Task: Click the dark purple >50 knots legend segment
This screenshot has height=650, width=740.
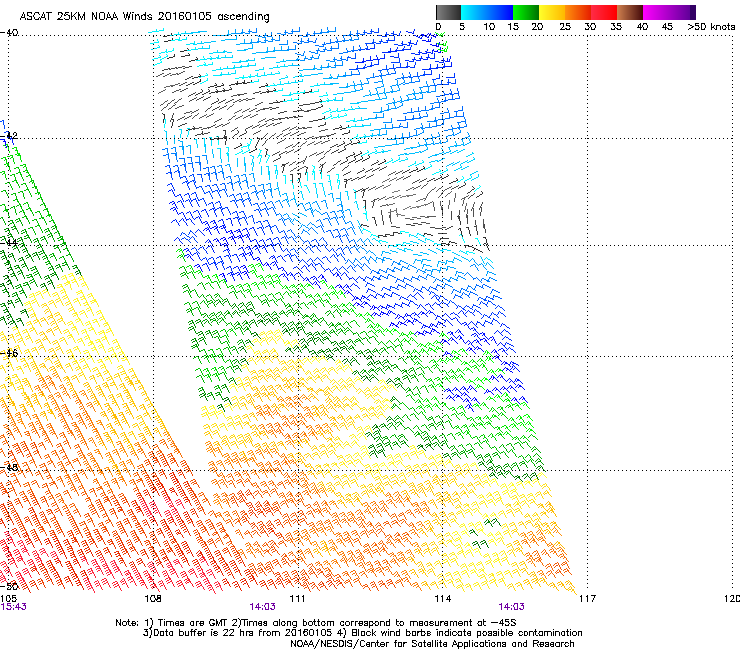Action: click(693, 12)
